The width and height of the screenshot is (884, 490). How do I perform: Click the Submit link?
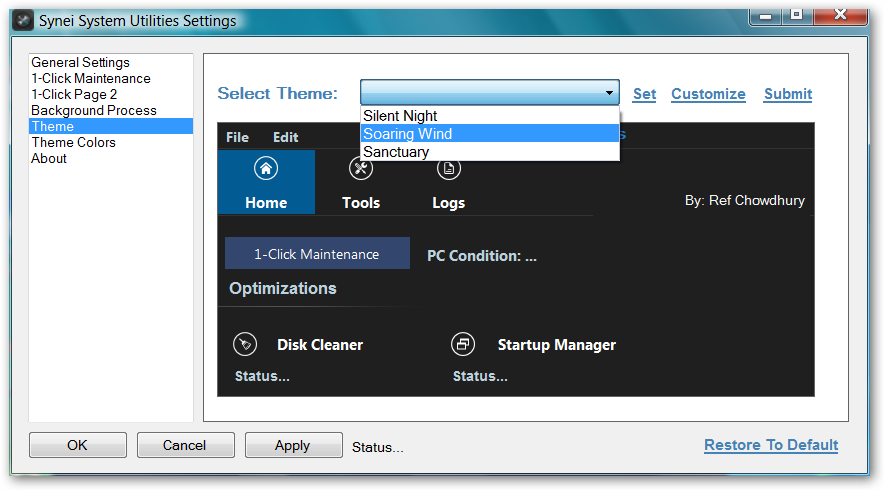coord(788,94)
